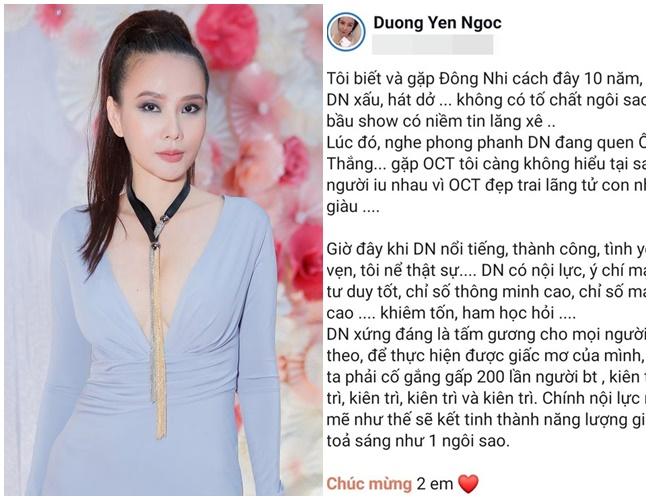Click the line ta phải cố gắng gấp 200 lần
The width and height of the screenshot is (650, 500).
486,377
